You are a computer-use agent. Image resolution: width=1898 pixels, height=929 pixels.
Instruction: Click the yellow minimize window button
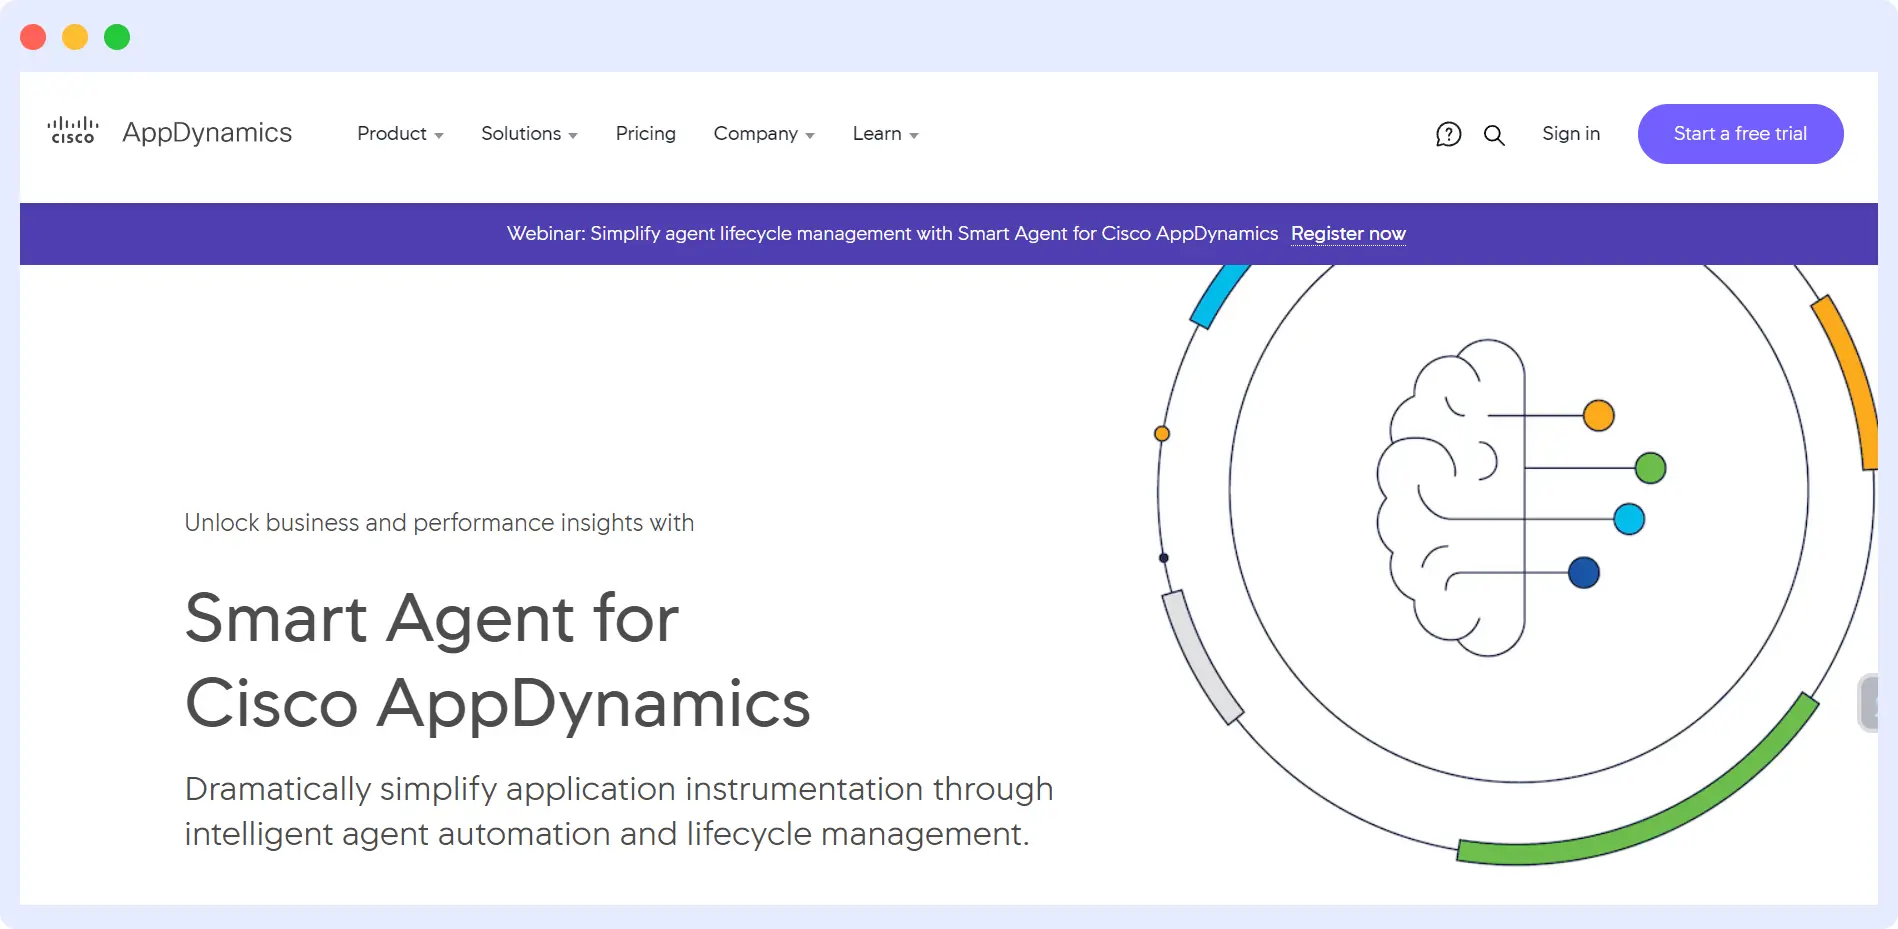(x=75, y=37)
